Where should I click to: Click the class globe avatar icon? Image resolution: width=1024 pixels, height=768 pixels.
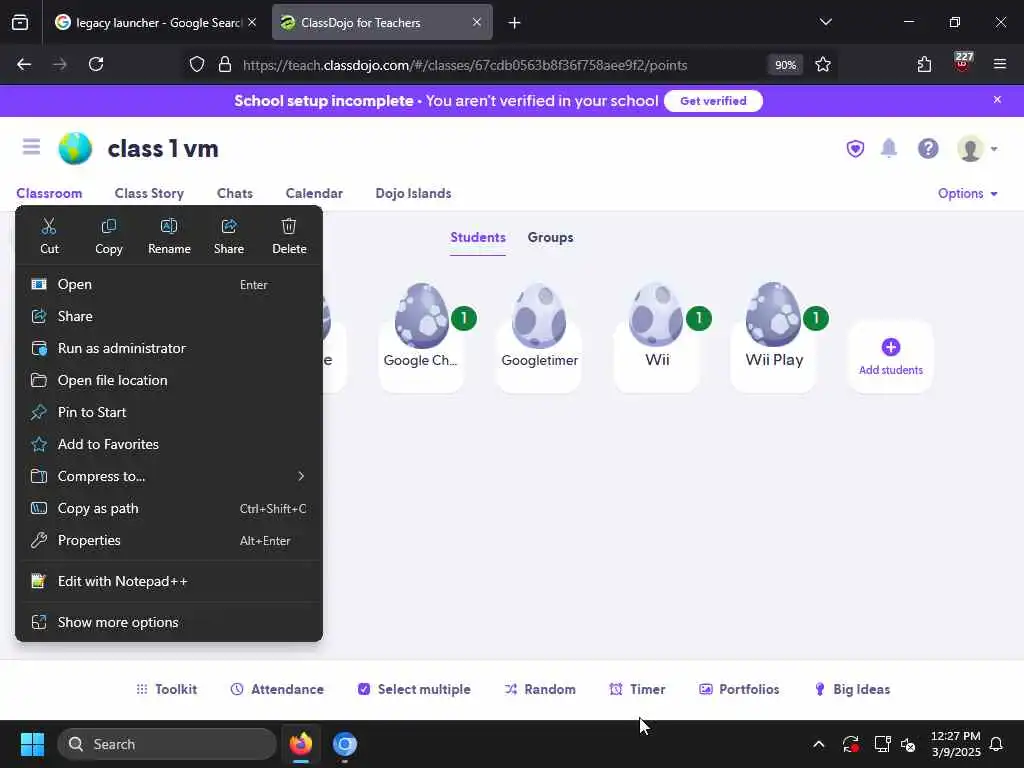(75, 148)
